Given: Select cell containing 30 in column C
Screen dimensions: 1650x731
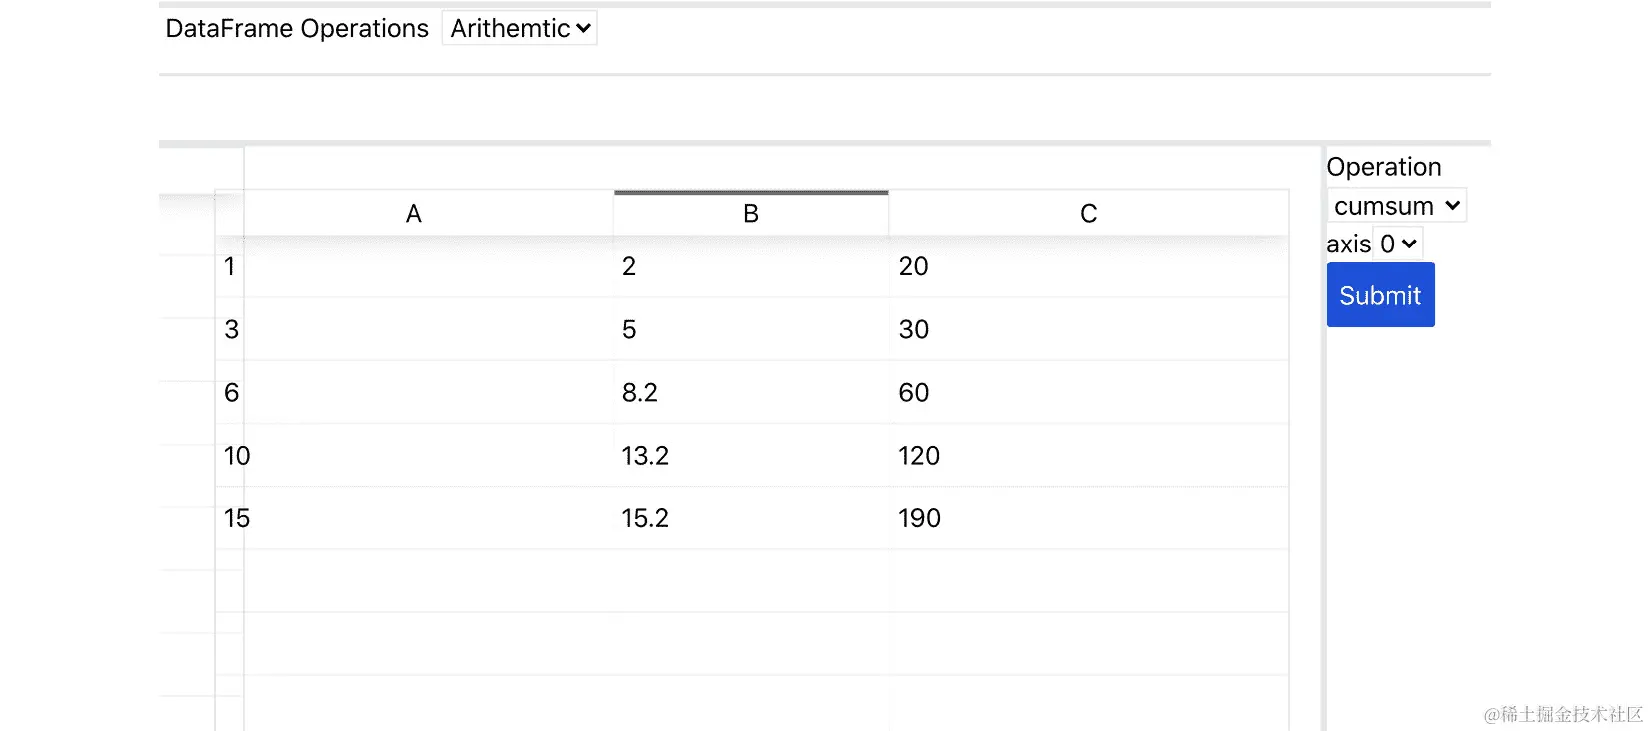Looking at the screenshot, I should [1088, 329].
